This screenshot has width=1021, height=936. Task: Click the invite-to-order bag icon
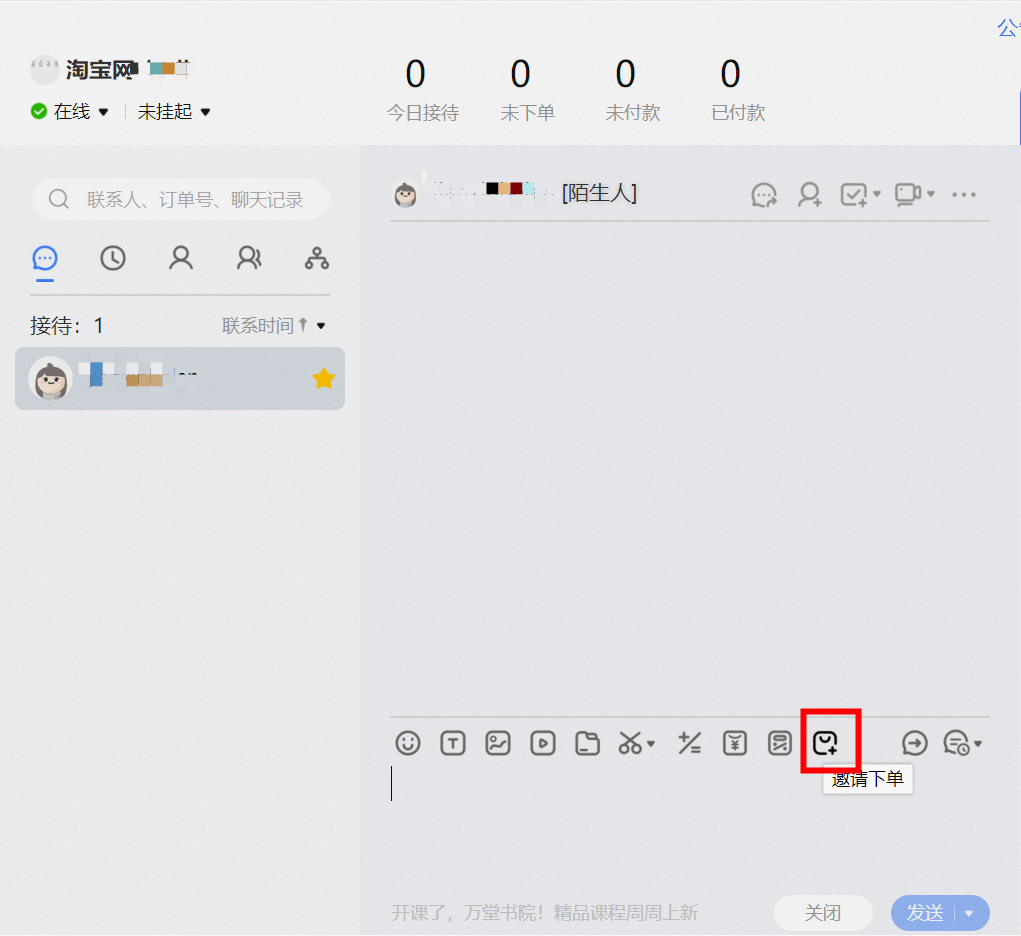point(825,743)
